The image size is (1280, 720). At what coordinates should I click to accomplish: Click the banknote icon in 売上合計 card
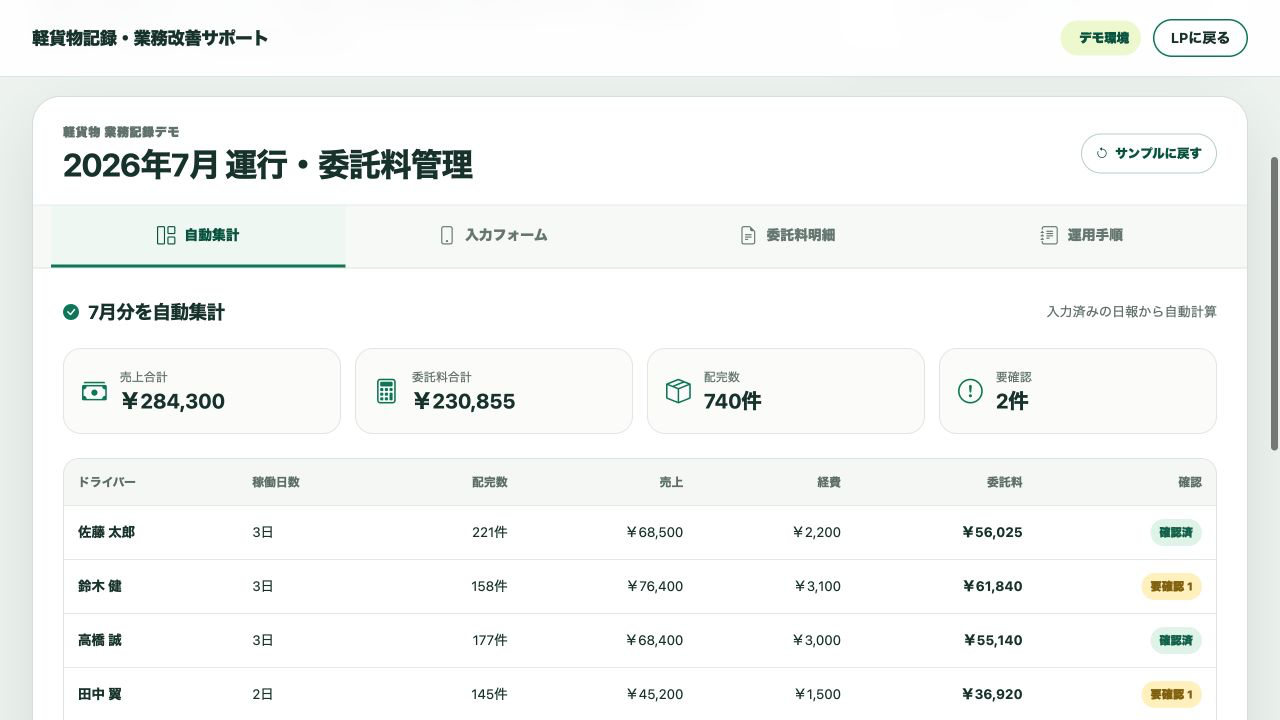(x=94, y=391)
